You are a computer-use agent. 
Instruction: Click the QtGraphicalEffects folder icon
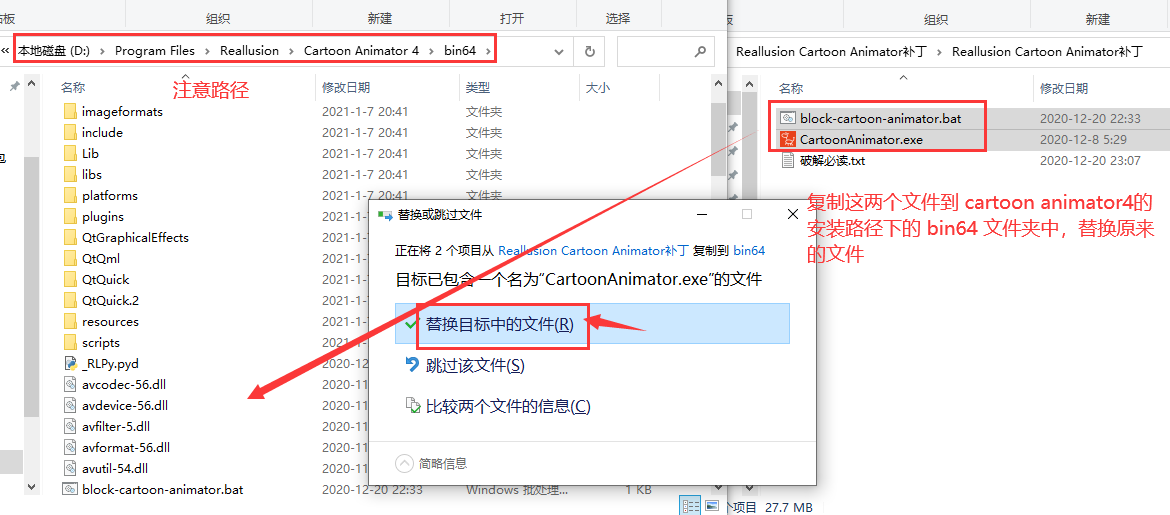click(x=70, y=237)
